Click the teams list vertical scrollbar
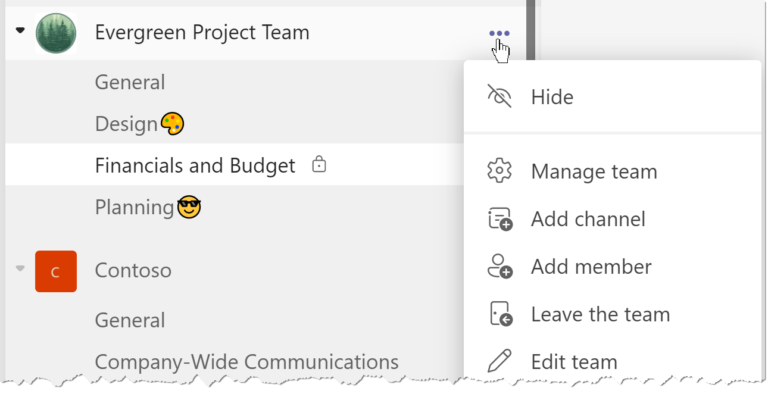Image resolution: width=768 pixels, height=394 pixels. pyautogui.click(x=530, y=29)
